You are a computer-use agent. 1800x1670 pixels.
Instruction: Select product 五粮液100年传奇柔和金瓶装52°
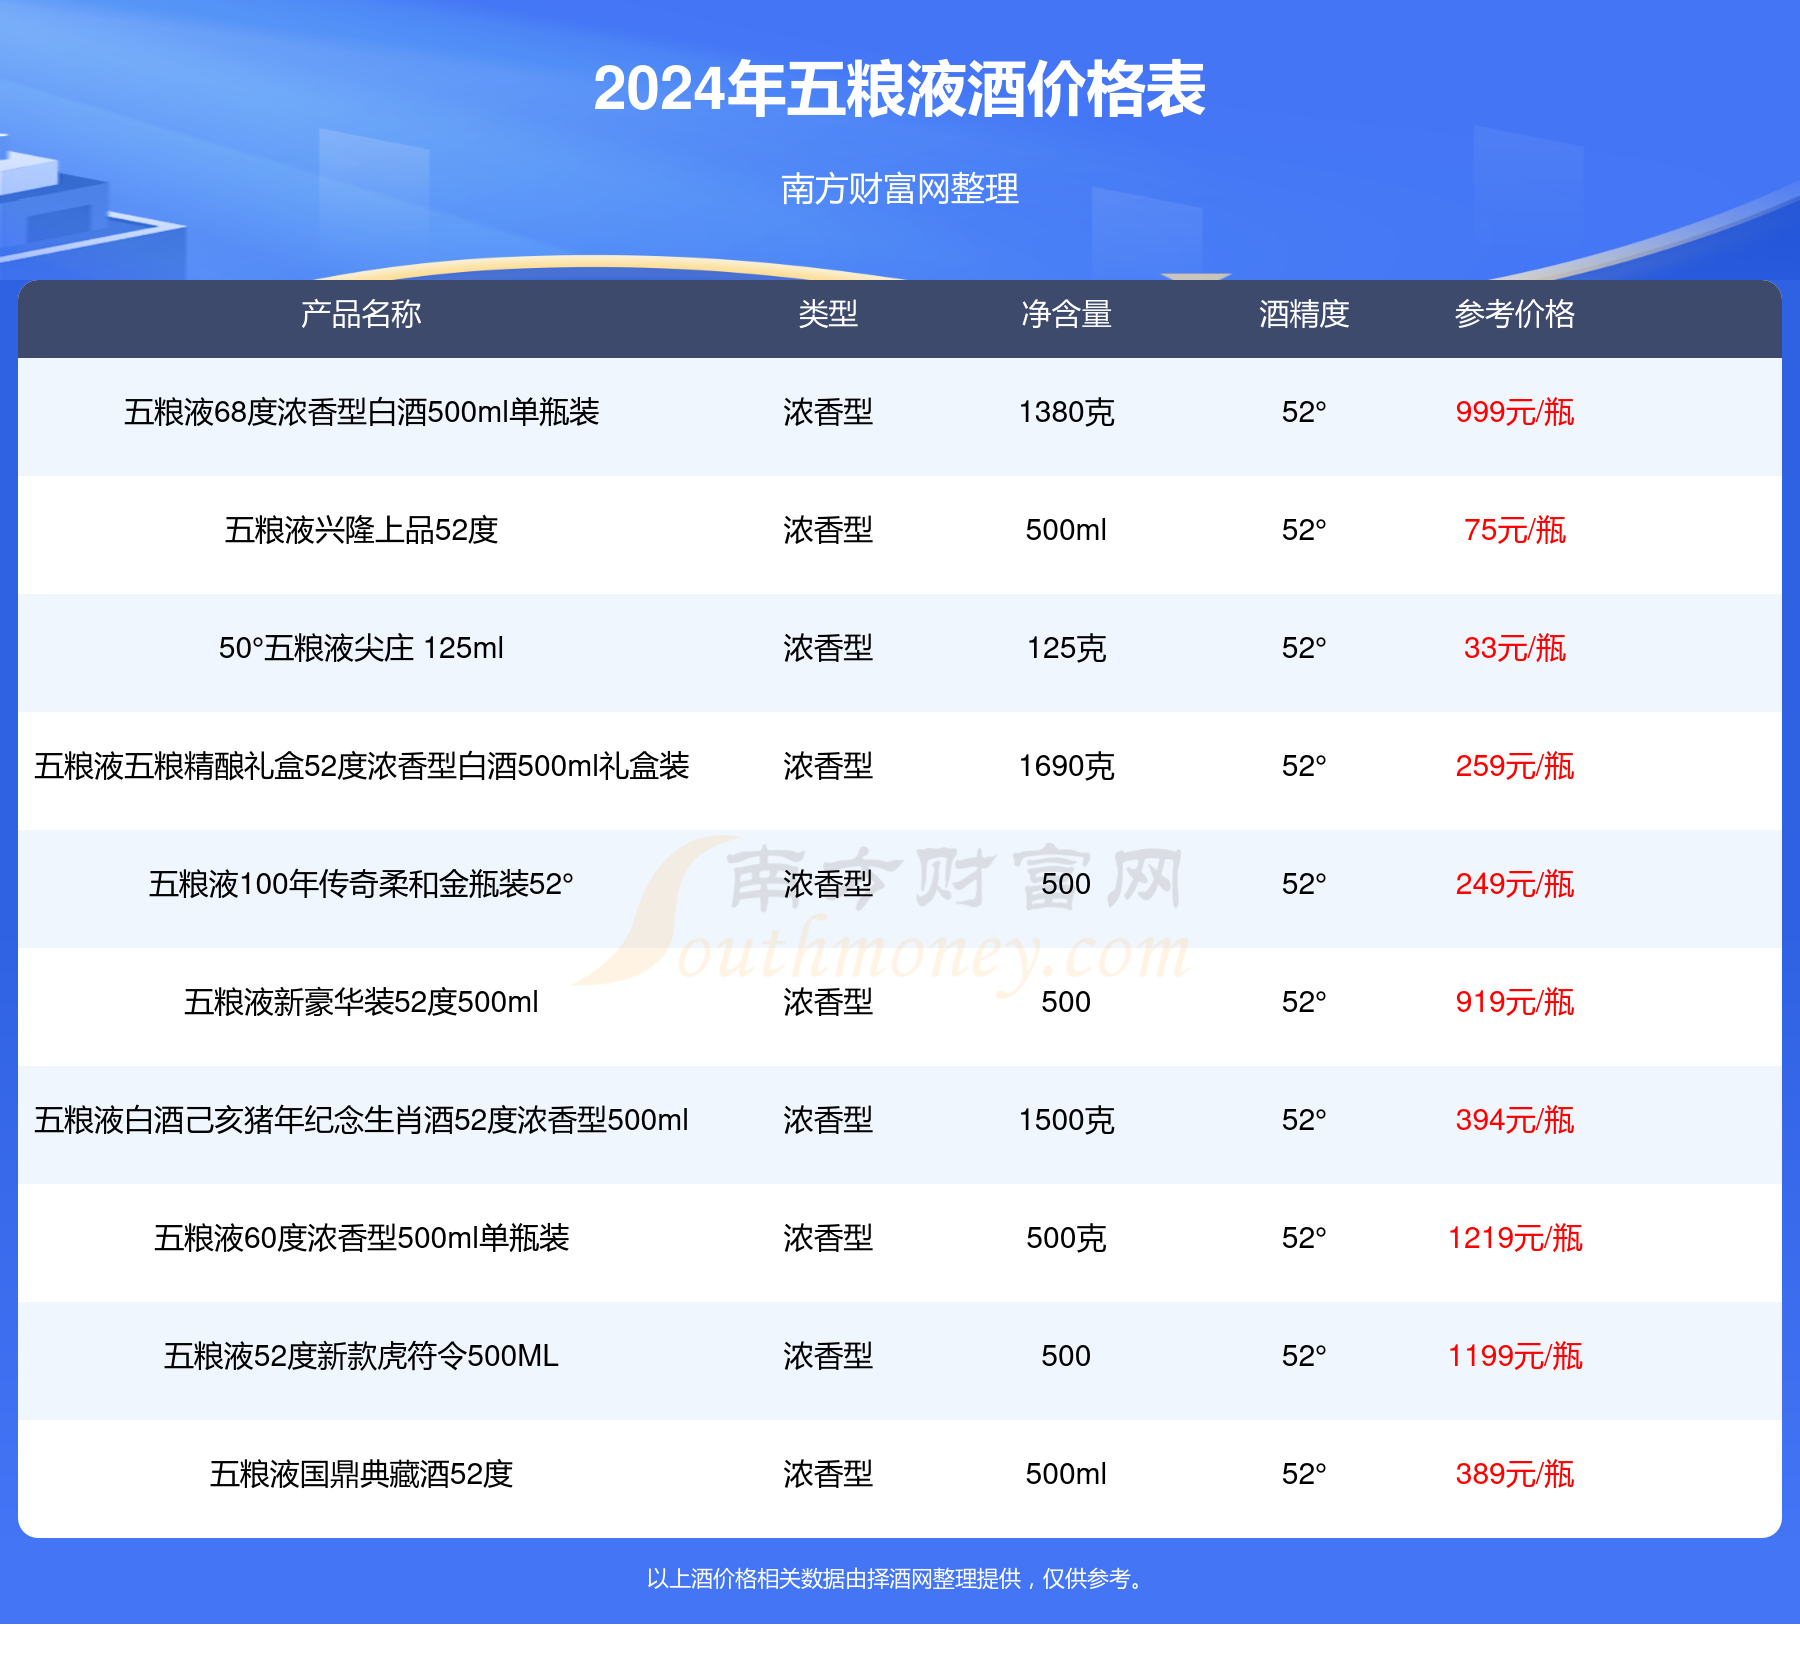[361, 884]
